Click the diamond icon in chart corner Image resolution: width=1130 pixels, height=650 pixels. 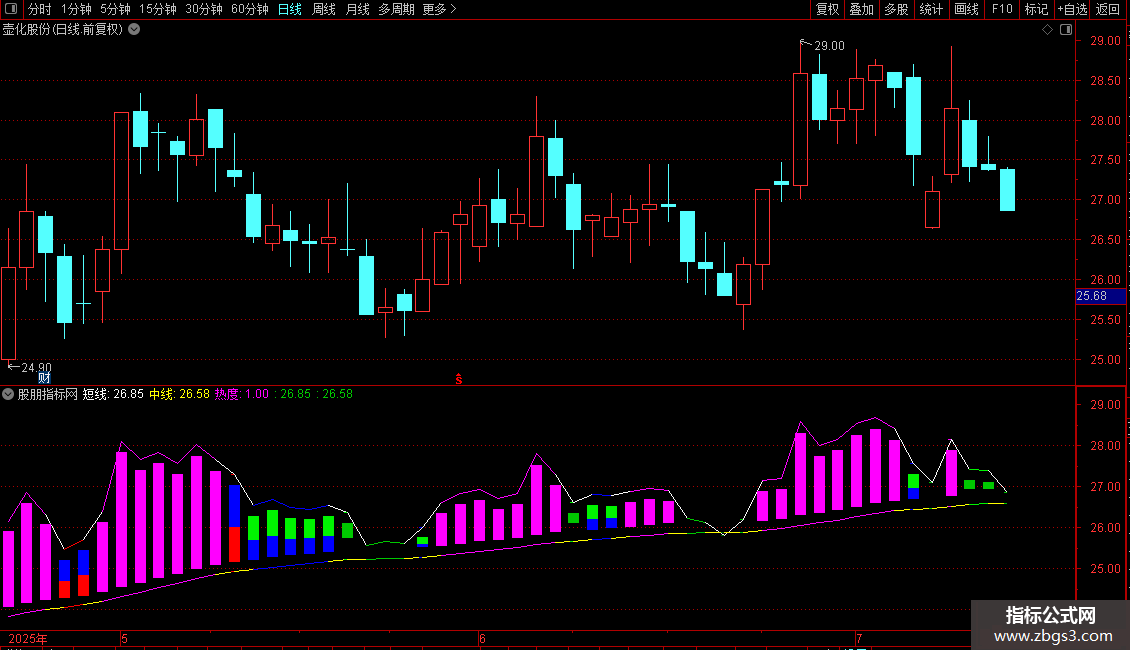1047,30
